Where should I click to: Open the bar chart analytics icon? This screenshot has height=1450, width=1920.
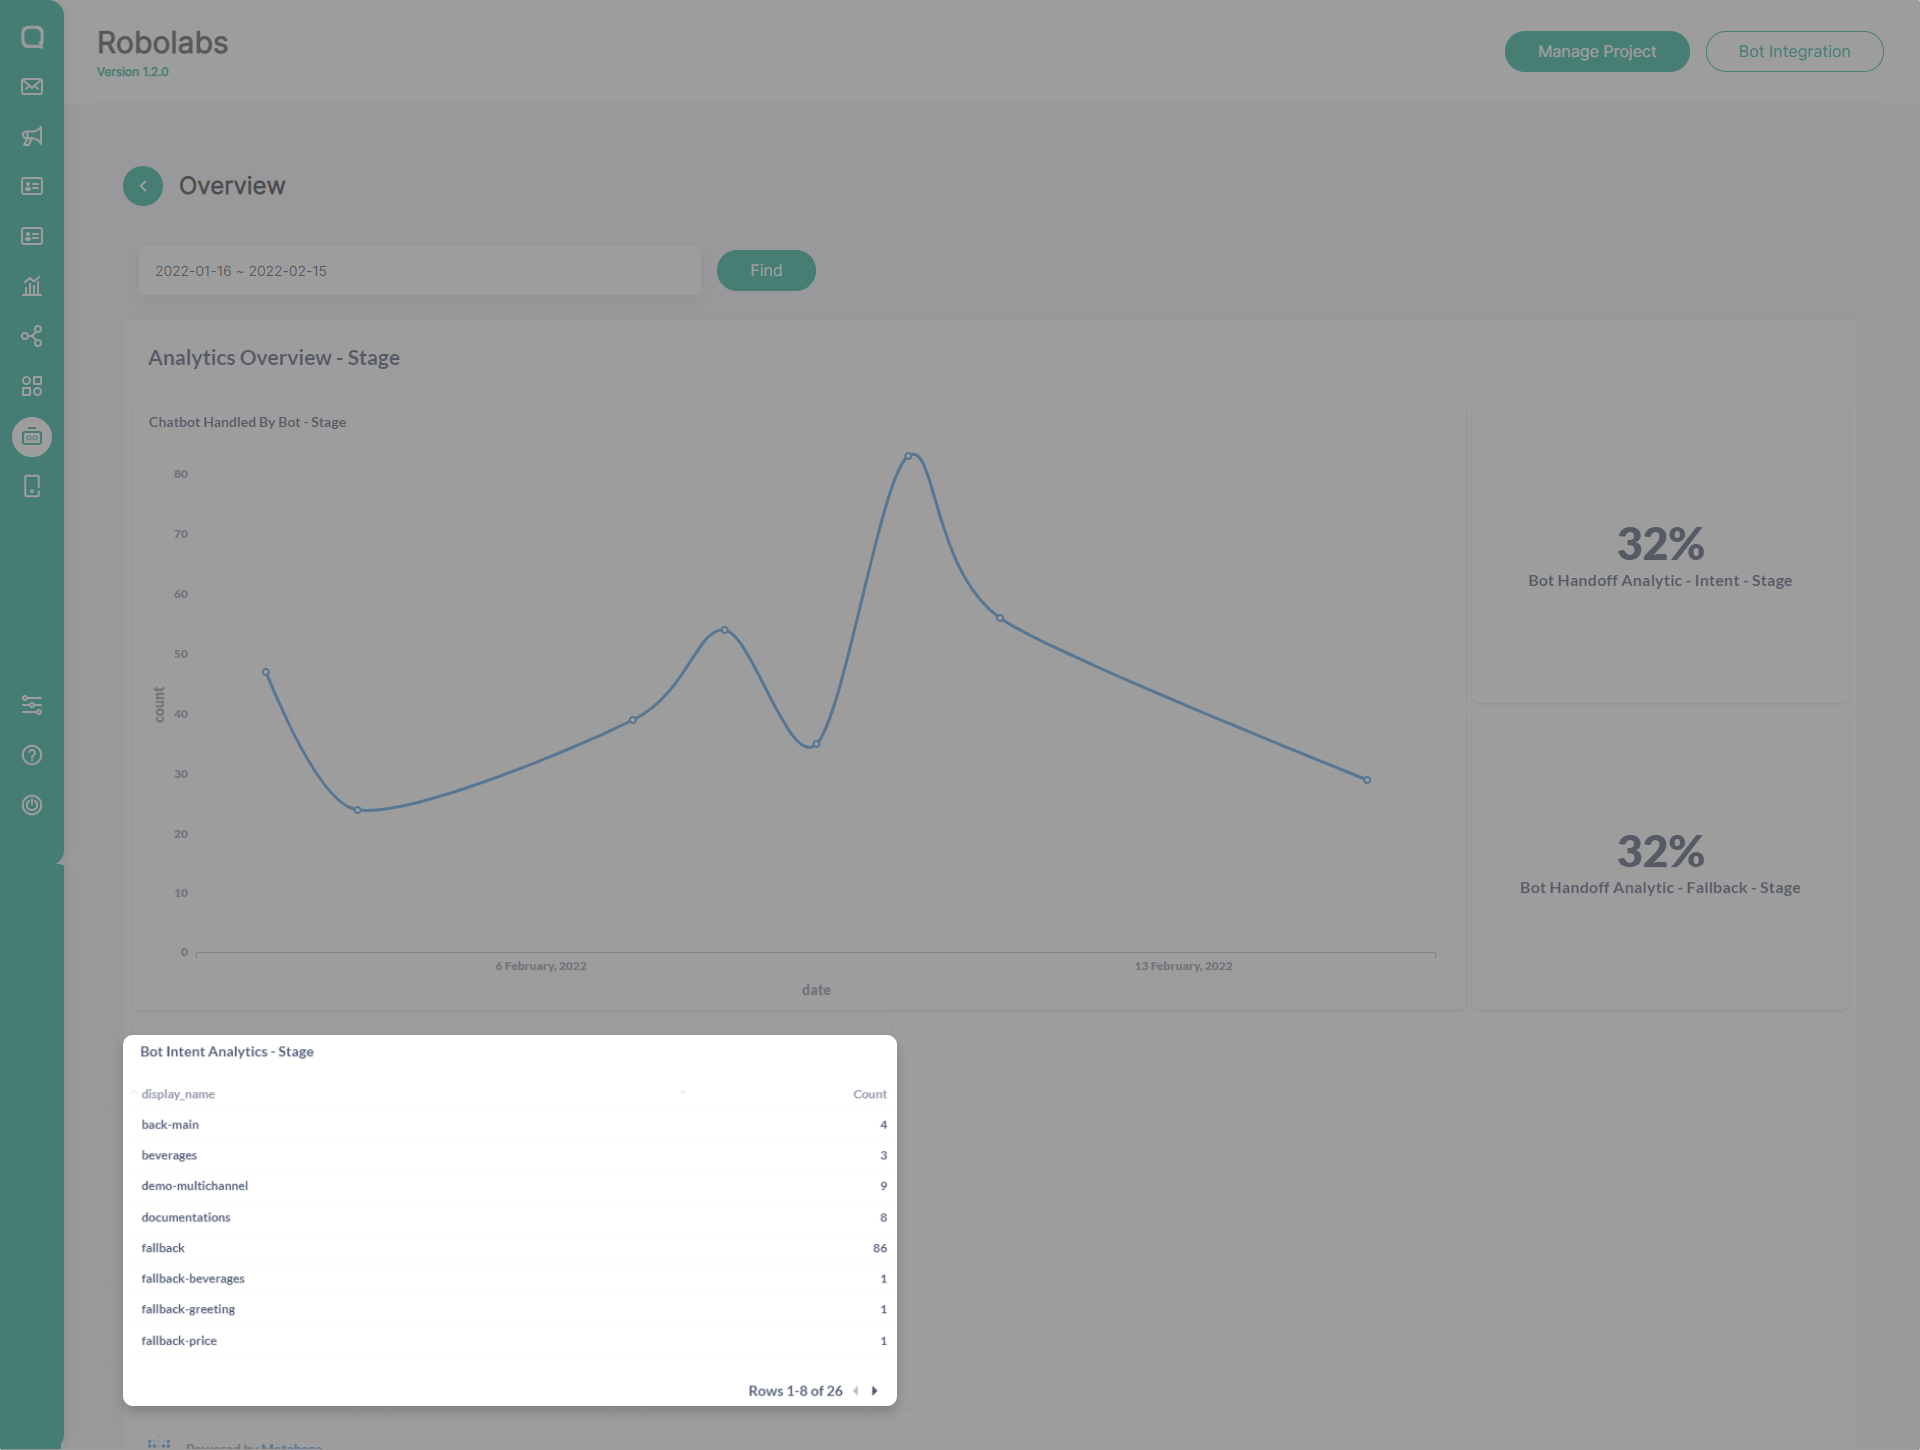pos(32,287)
